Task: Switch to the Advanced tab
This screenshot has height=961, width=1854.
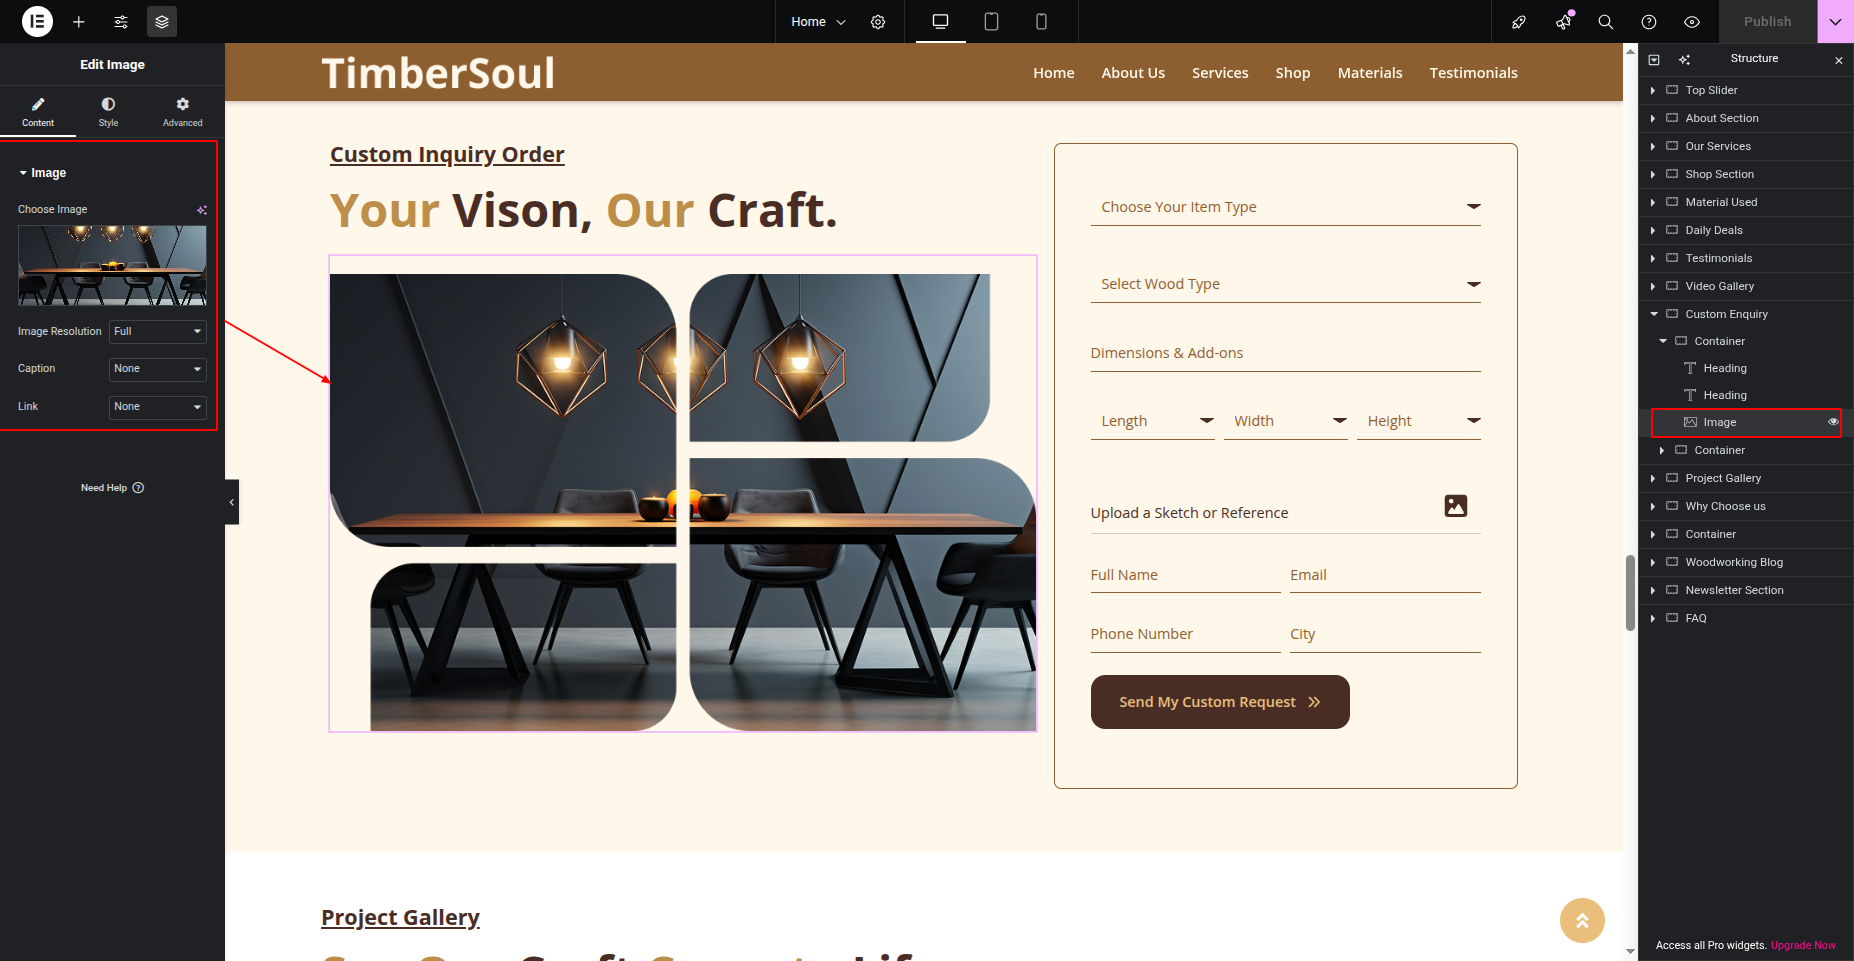Action: pos(183,111)
